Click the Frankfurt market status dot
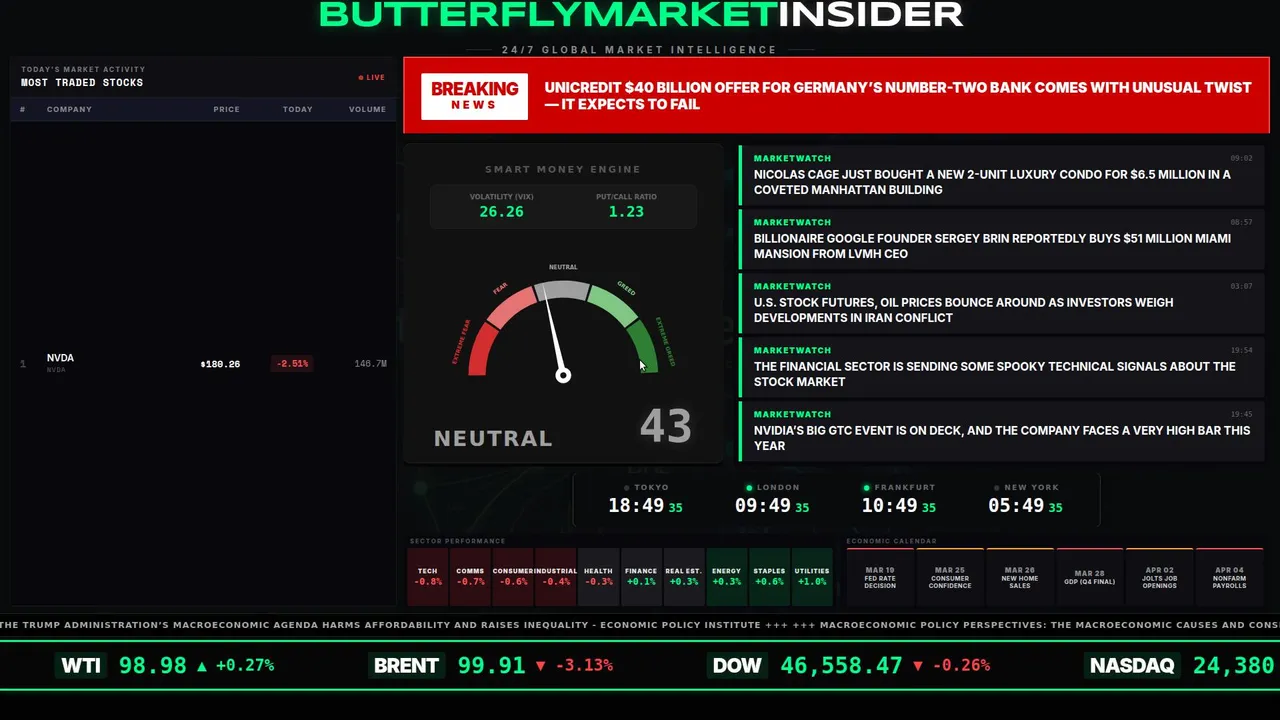1280x720 pixels. coord(867,488)
